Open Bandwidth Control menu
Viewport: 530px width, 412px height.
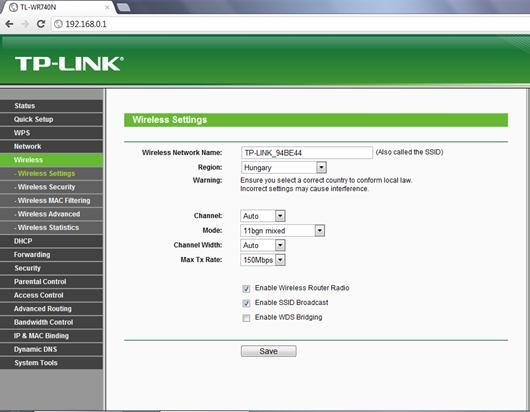[x=51, y=322]
